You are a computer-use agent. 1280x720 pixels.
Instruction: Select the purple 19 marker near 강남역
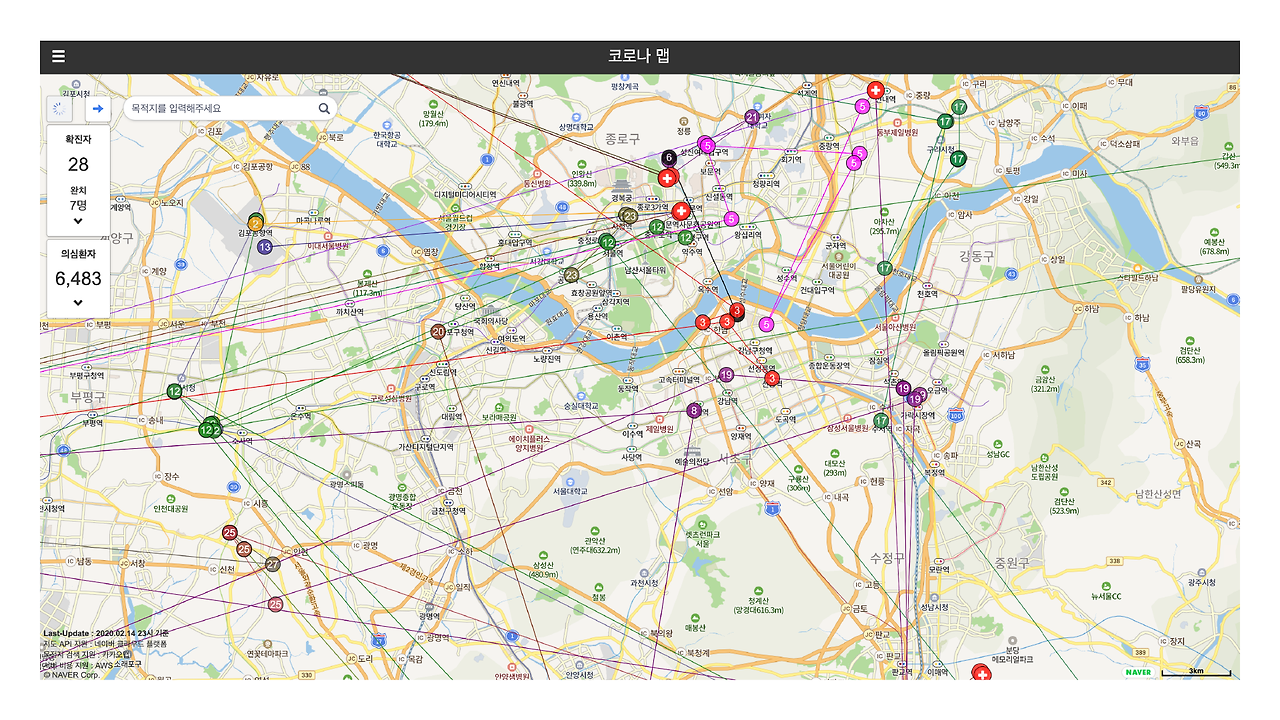coord(727,375)
